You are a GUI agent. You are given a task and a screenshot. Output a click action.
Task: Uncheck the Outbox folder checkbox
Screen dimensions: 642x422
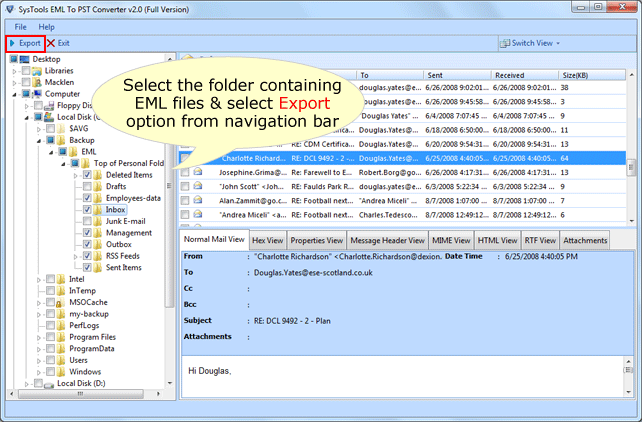[87, 244]
